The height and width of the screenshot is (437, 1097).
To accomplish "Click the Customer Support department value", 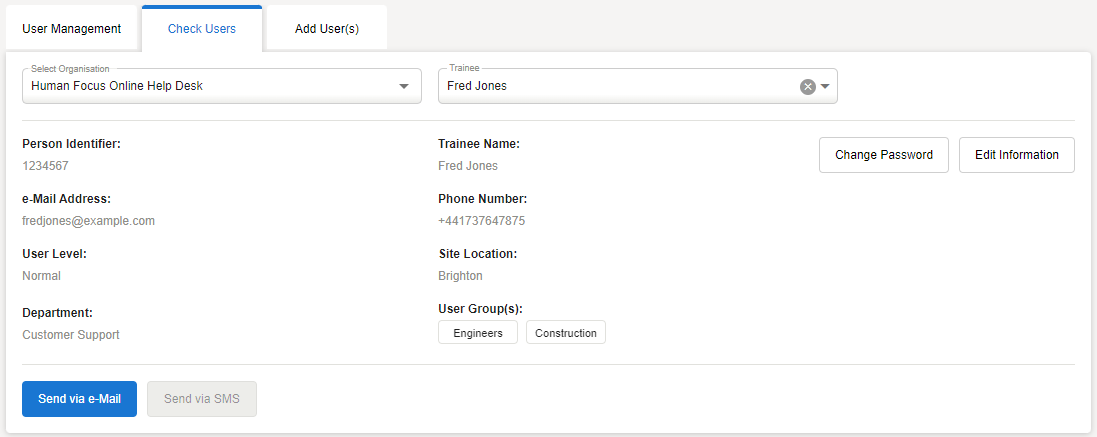I will point(71,335).
